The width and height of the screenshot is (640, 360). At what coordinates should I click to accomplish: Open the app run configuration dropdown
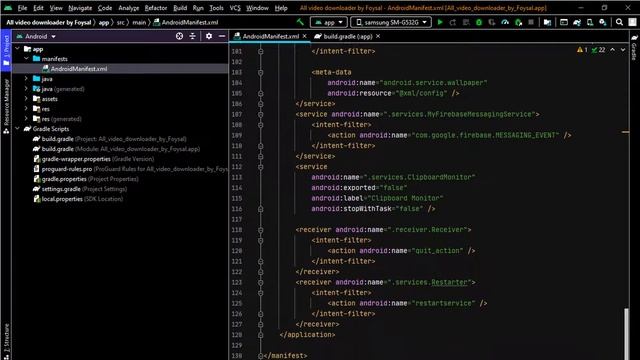click(x=329, y=22)
